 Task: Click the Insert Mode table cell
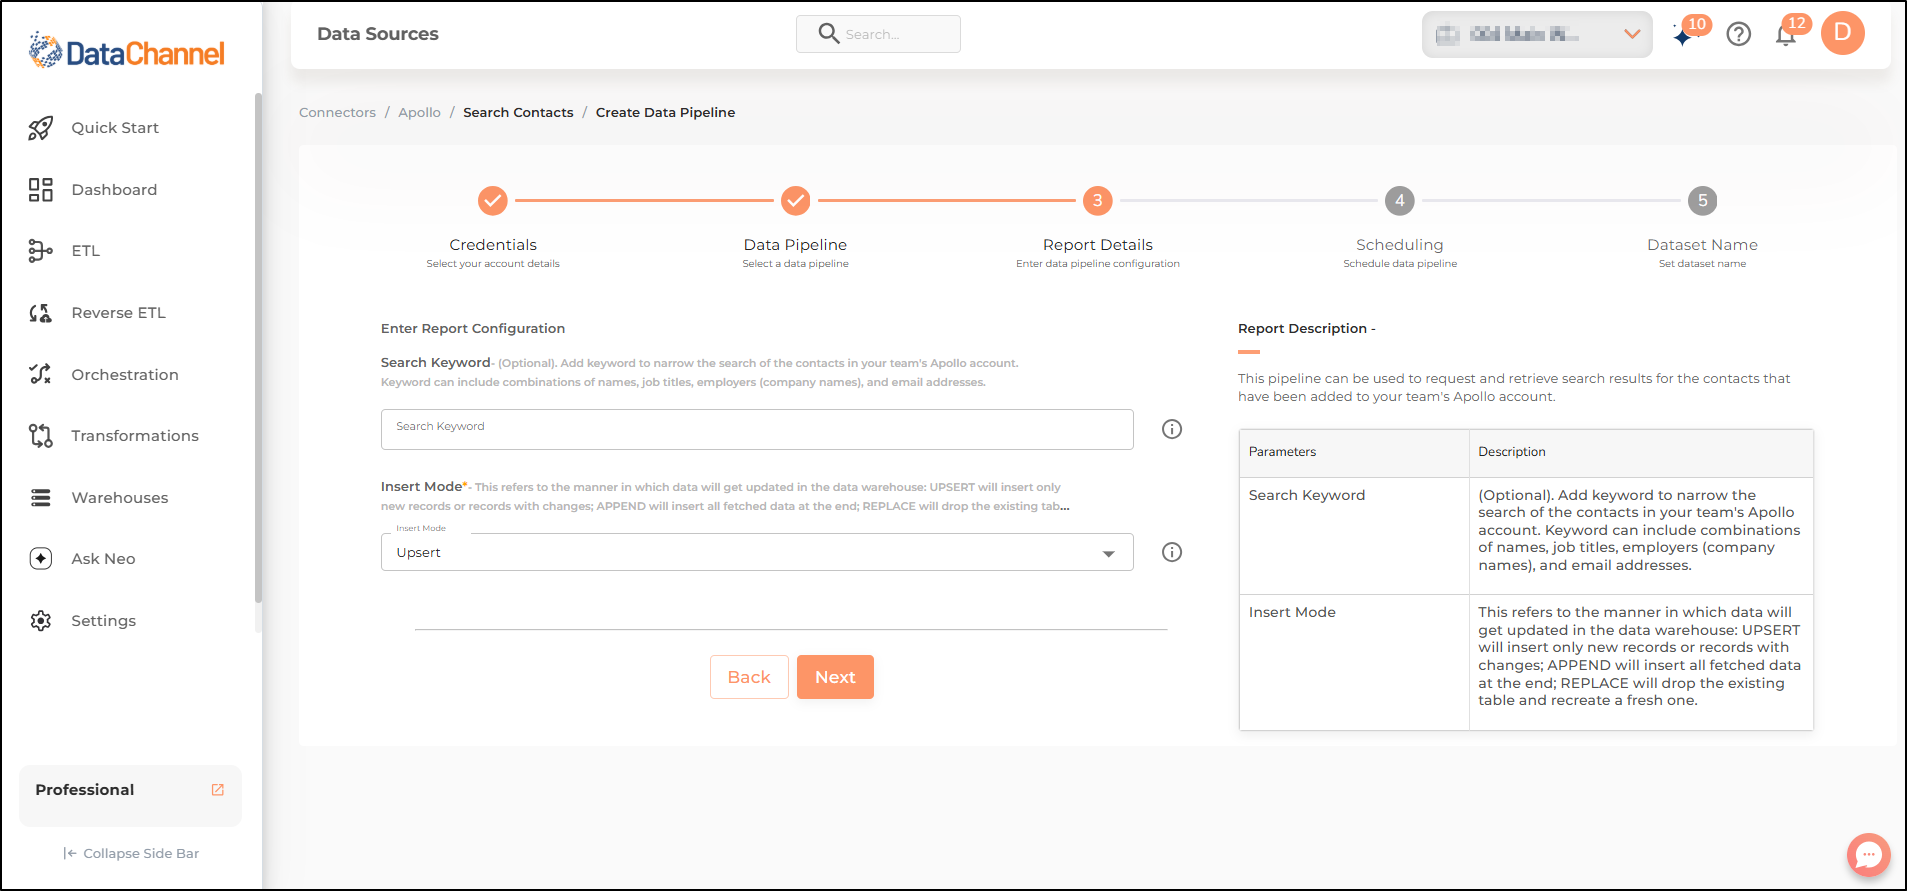(1354, 662)
